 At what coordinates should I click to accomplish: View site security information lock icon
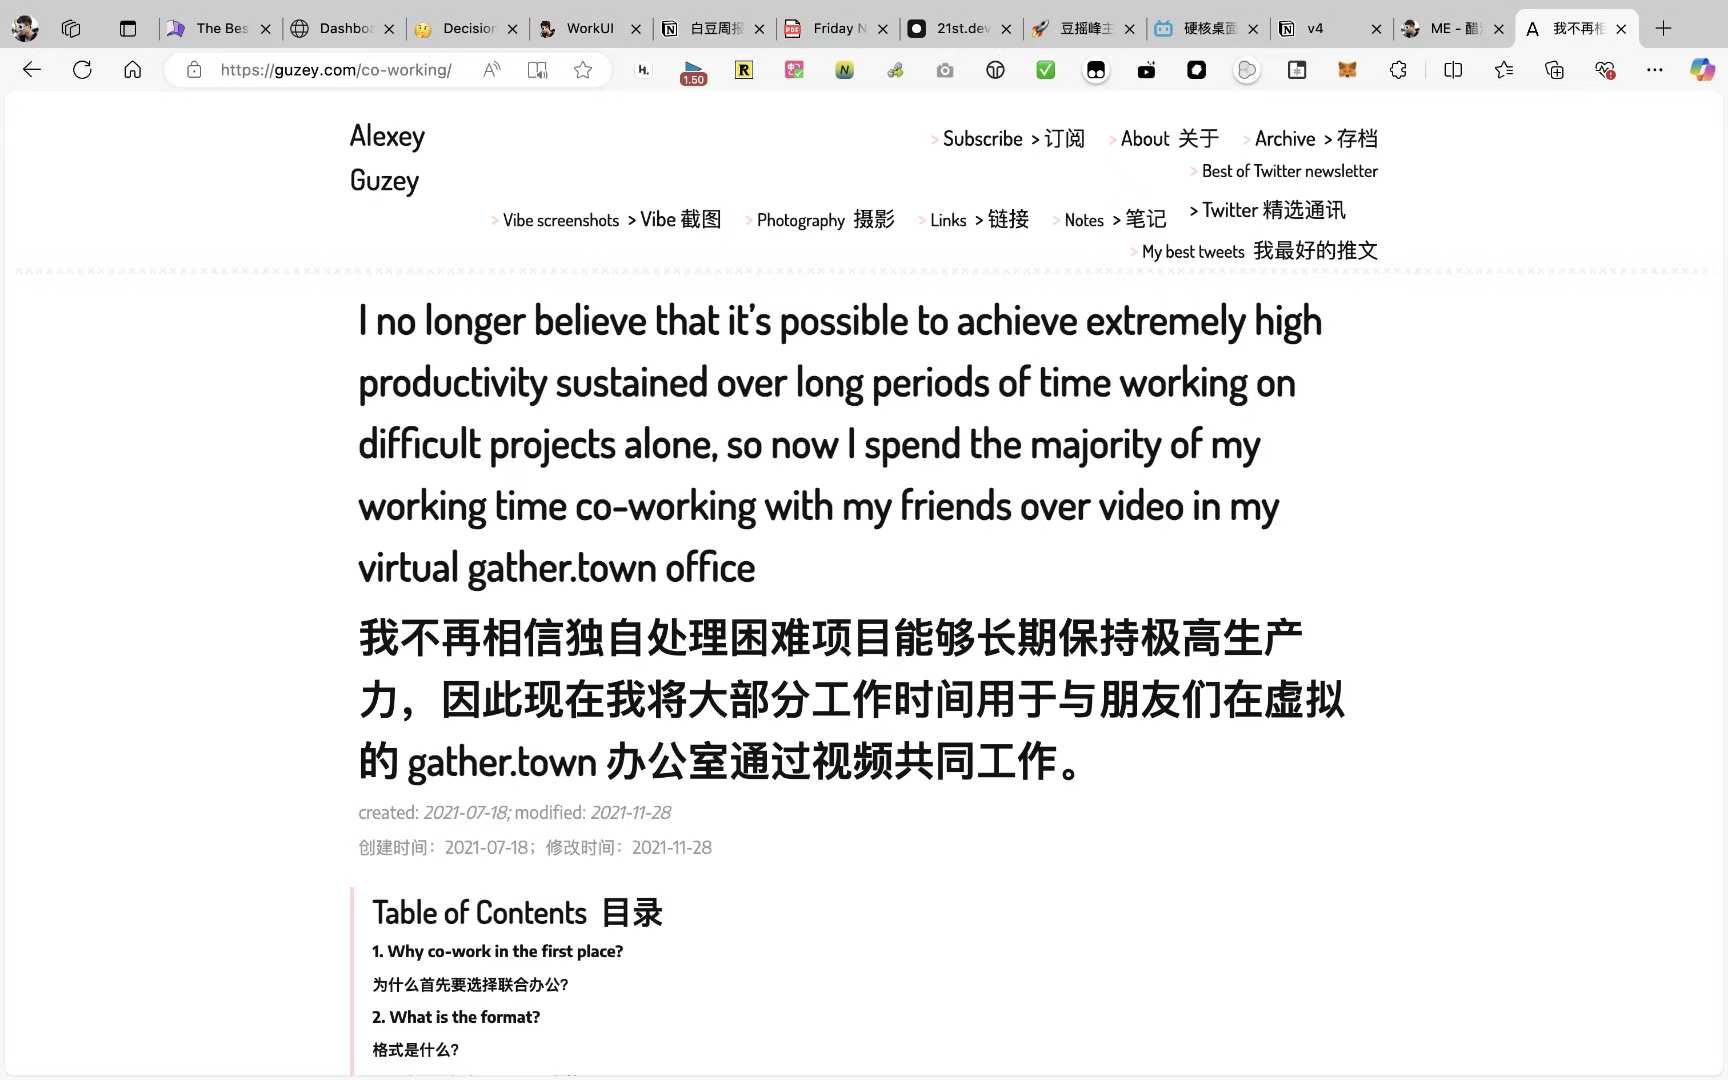tap(194, 70)
